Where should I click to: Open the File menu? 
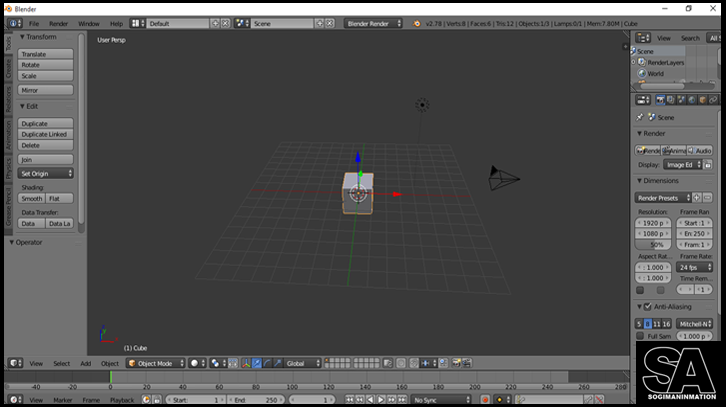34,24
